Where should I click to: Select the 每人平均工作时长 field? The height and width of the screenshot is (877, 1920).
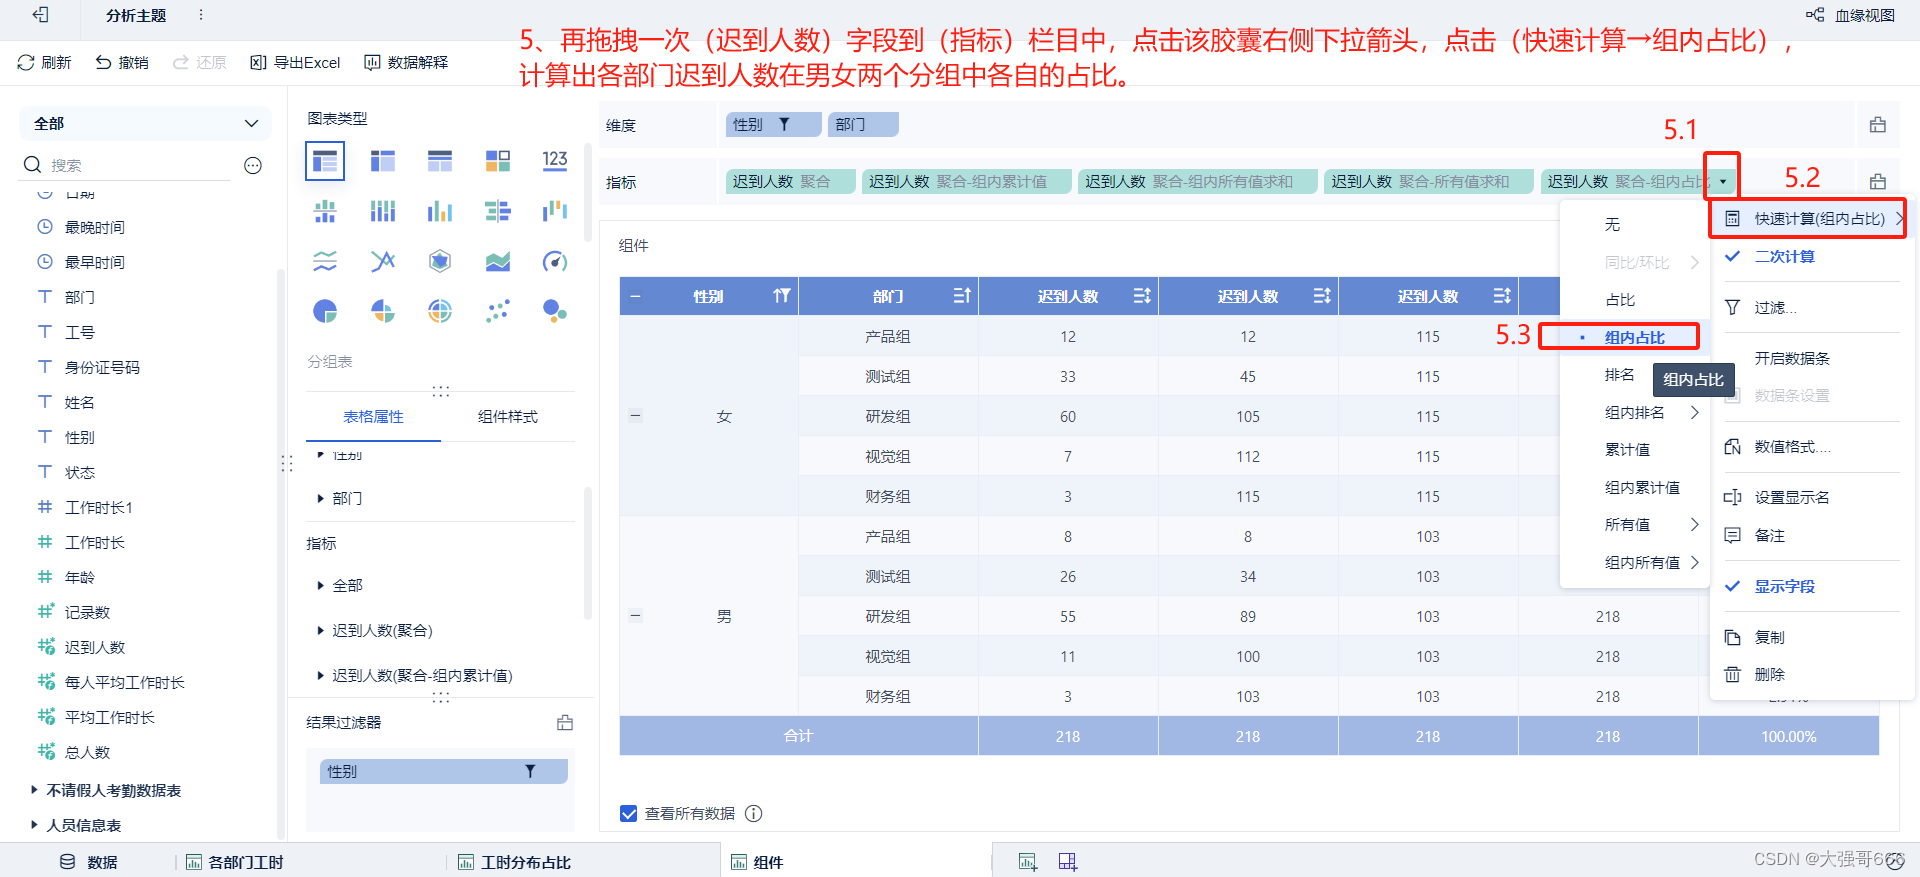[125, 682]
